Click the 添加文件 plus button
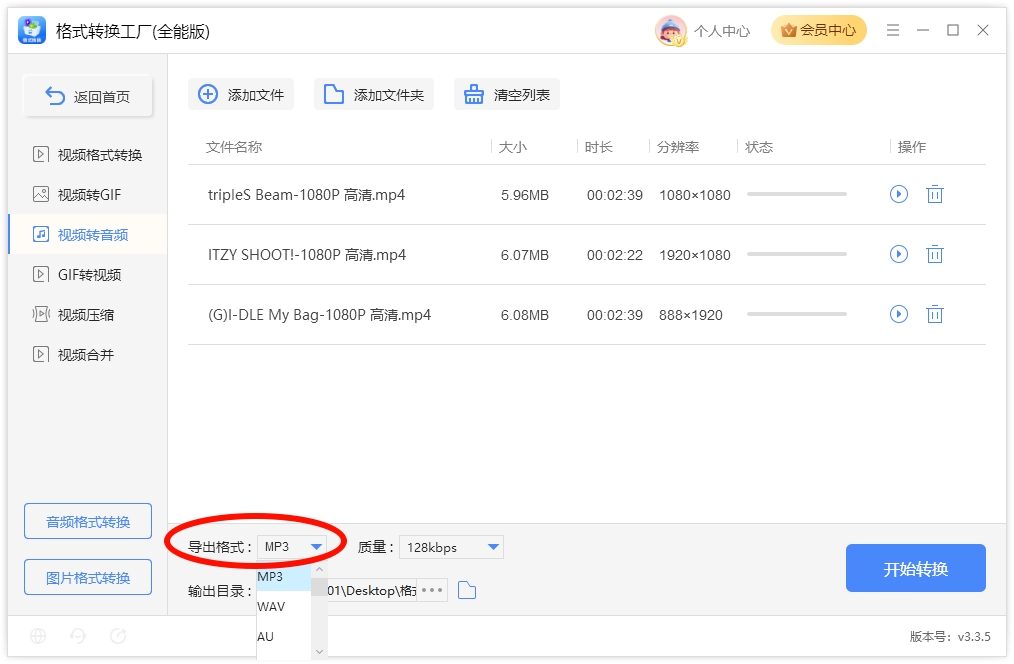 pyautogui.click(x=241, y=94)
